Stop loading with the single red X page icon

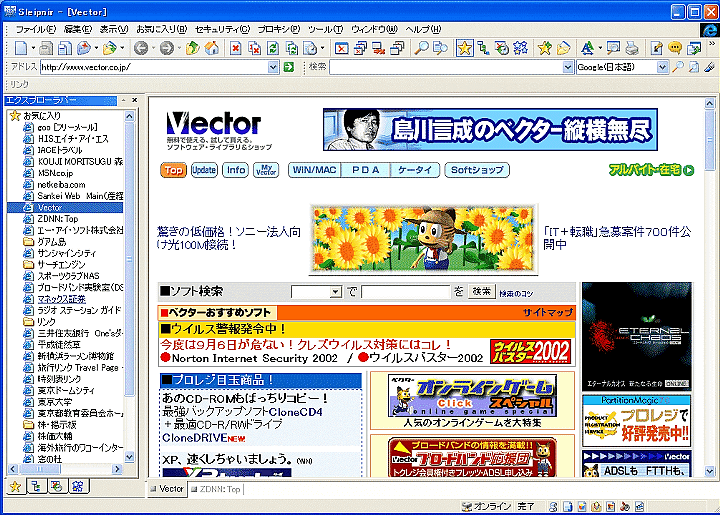[x=236, y=48]
